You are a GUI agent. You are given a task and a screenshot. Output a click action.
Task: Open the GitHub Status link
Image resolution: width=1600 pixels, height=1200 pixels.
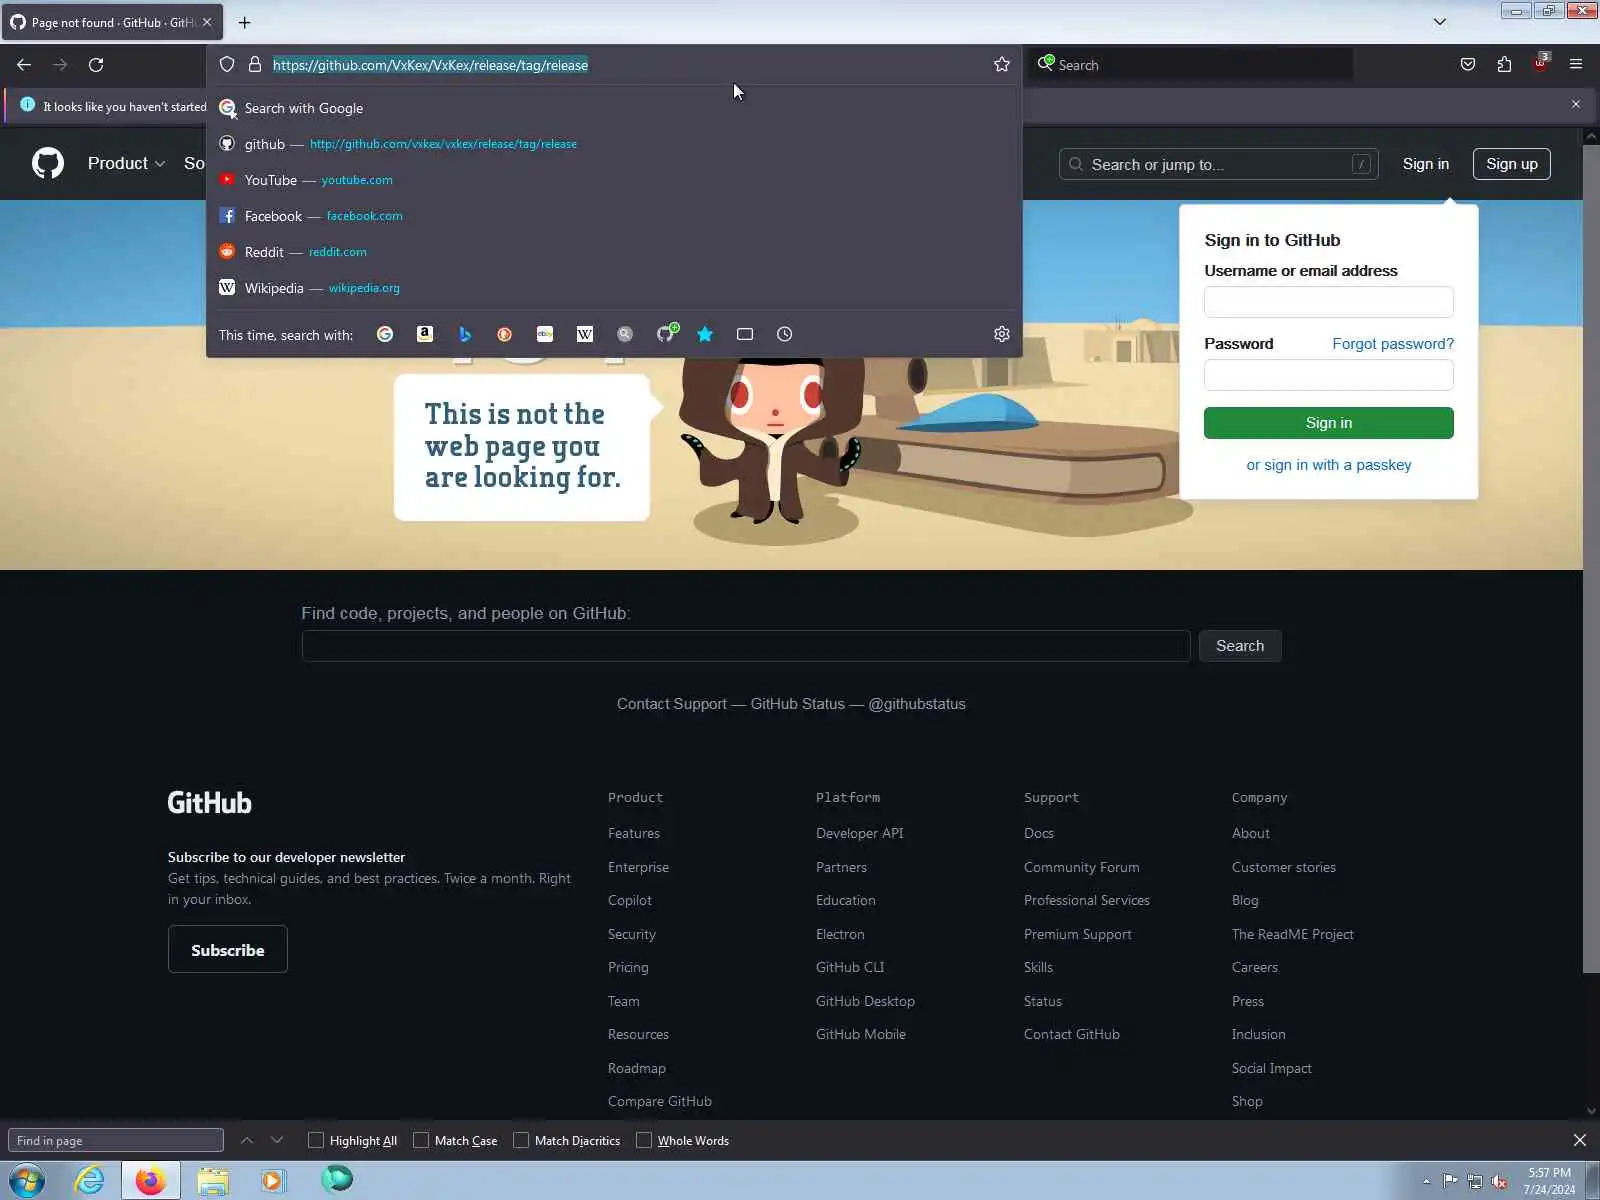tap(798, 704)
